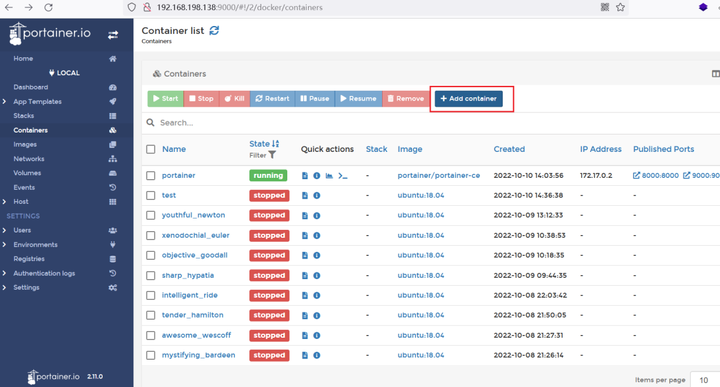Select the portainer container checkbox
720x387 pixels.
point(151,175)
